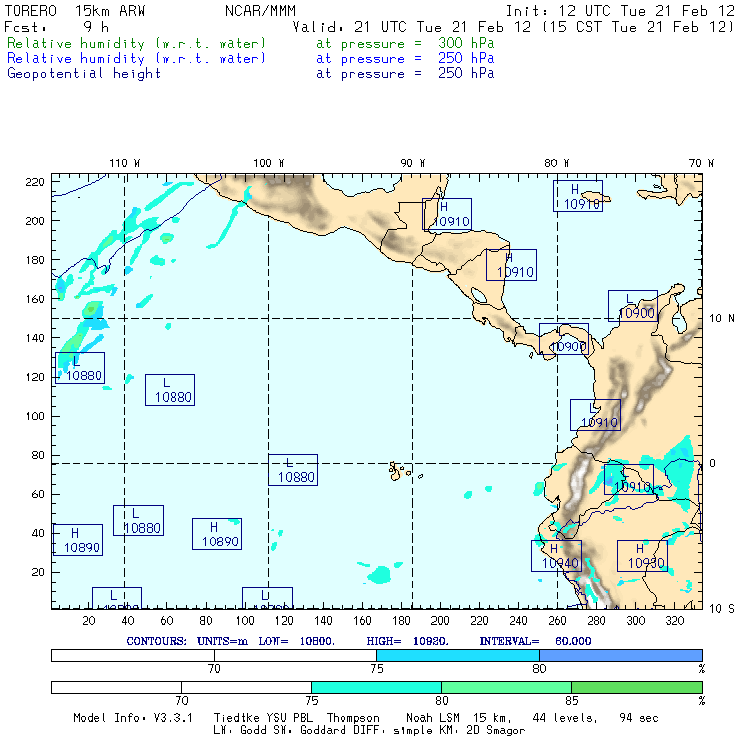Click the "CONTOURS: UNITS=m" text

(x=187, y=641)
